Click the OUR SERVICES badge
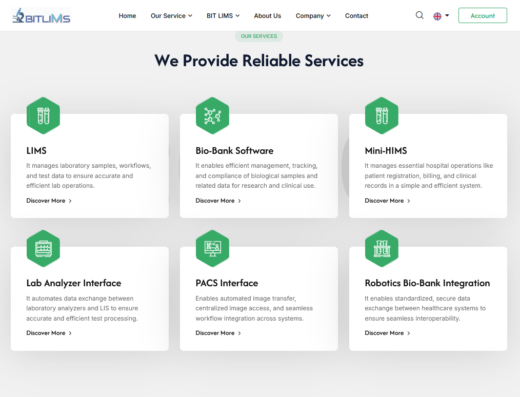520x397 pixels. (259, 36)
